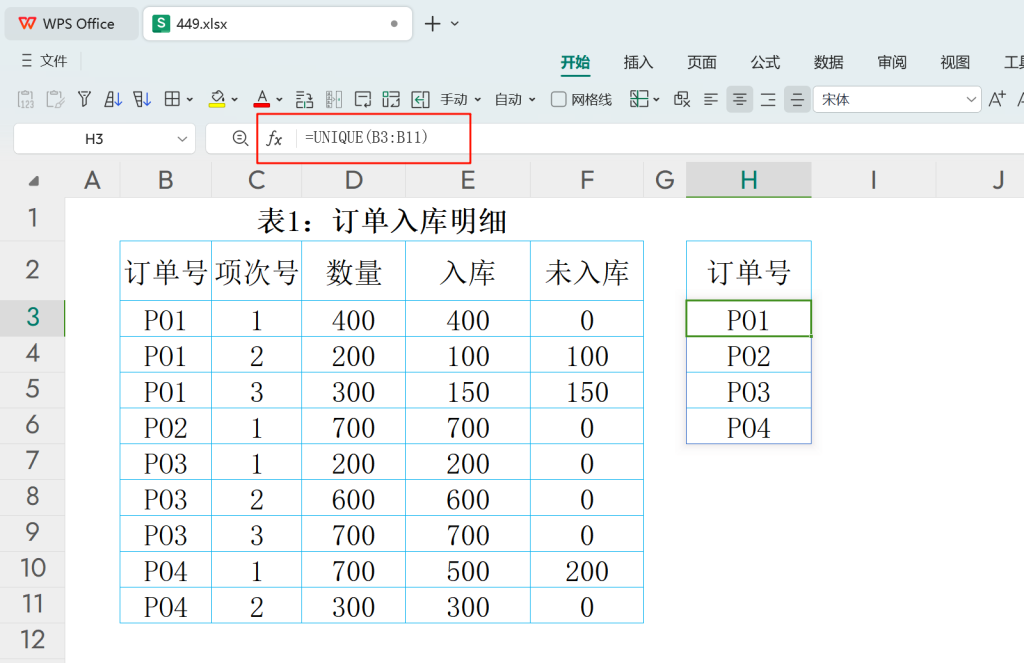Click the 订单号 header in column H
This screenshot has width=1024, height=663.
(x=748, y=271)
